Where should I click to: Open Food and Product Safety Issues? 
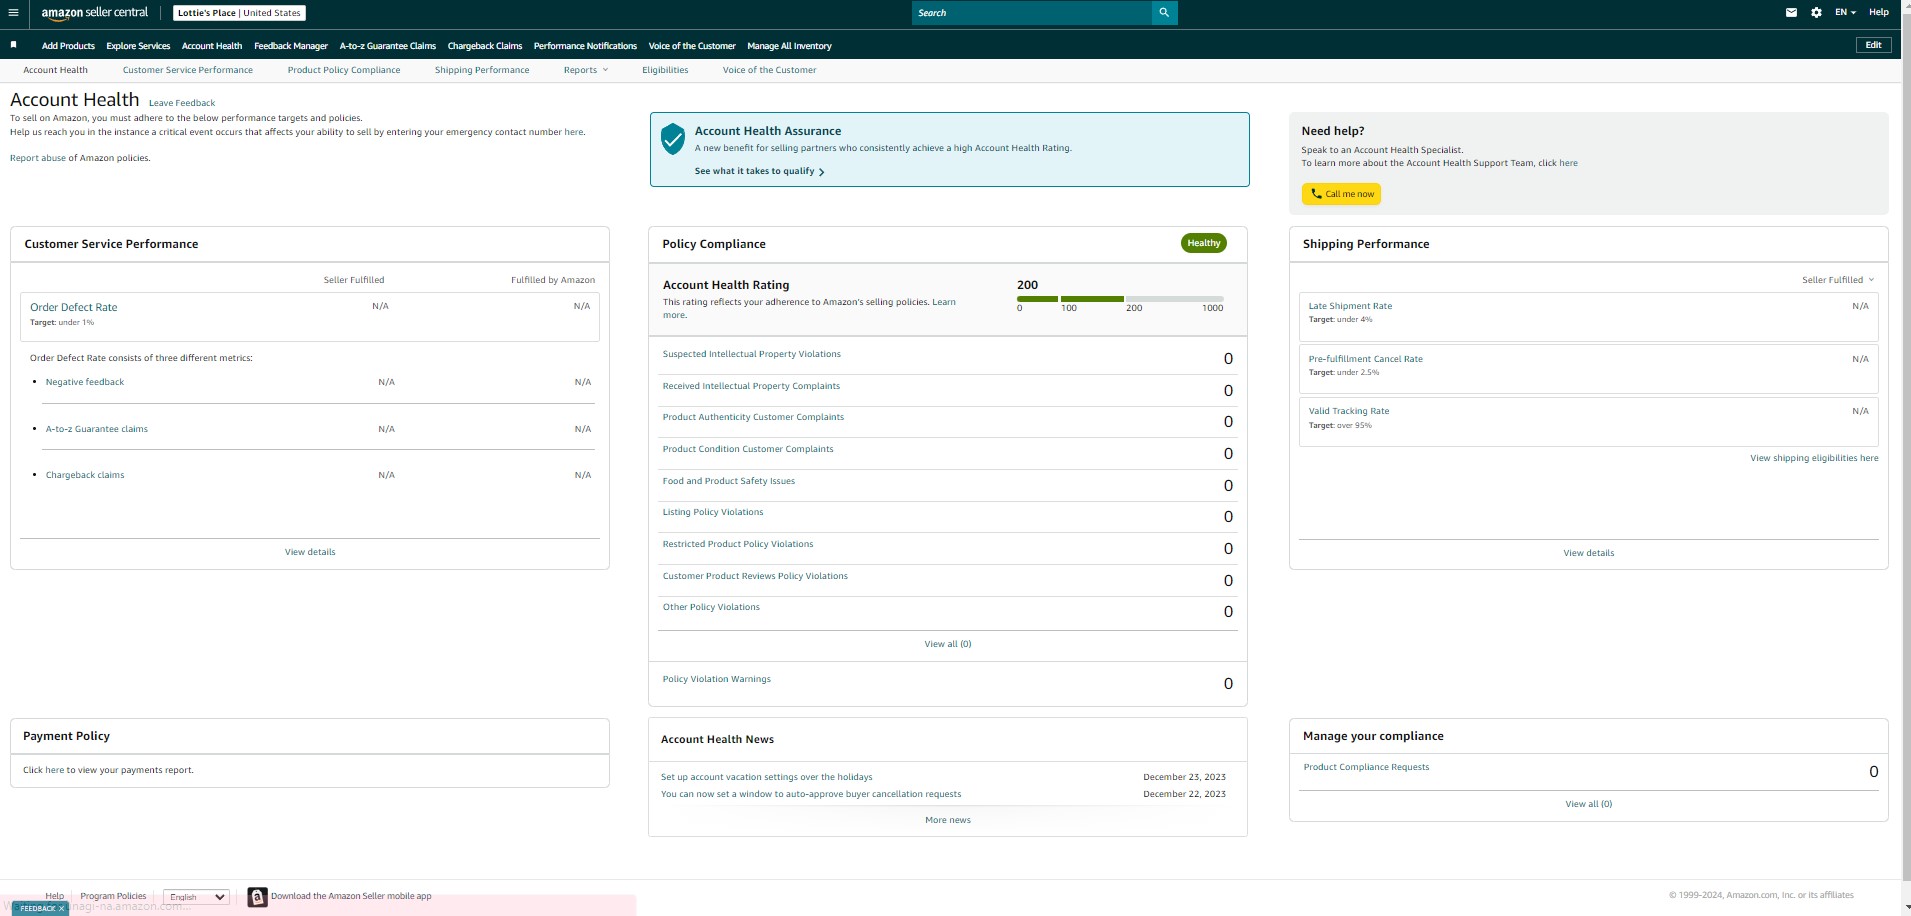click(x=729, y=481)
